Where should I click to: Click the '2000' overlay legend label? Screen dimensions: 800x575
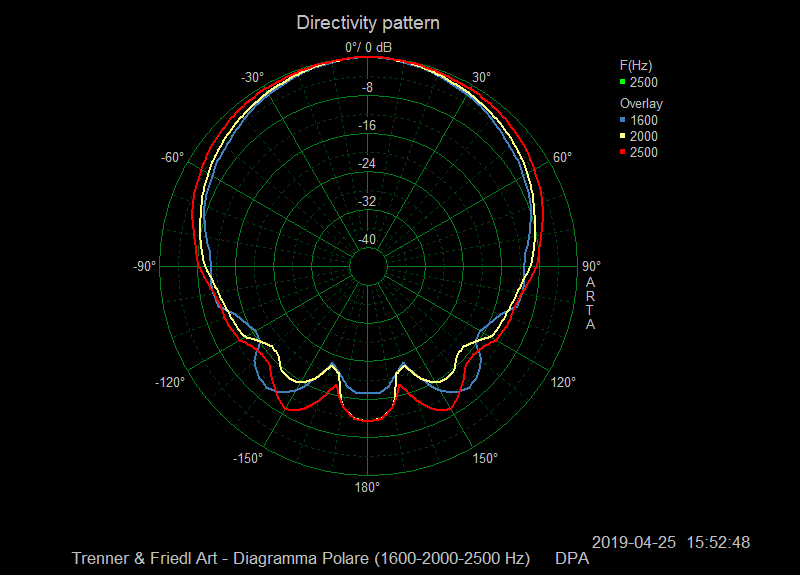click(x=644, y=136)
